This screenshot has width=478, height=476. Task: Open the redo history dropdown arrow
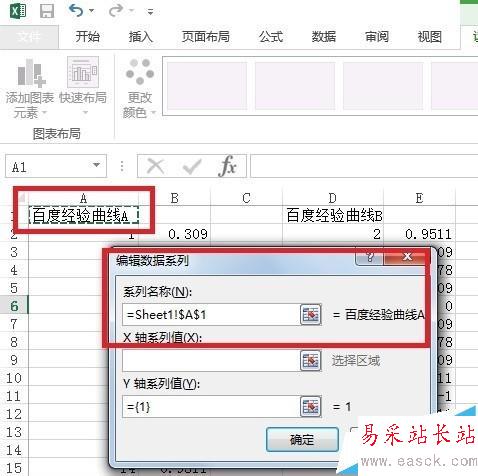click(x=131, y=11)
